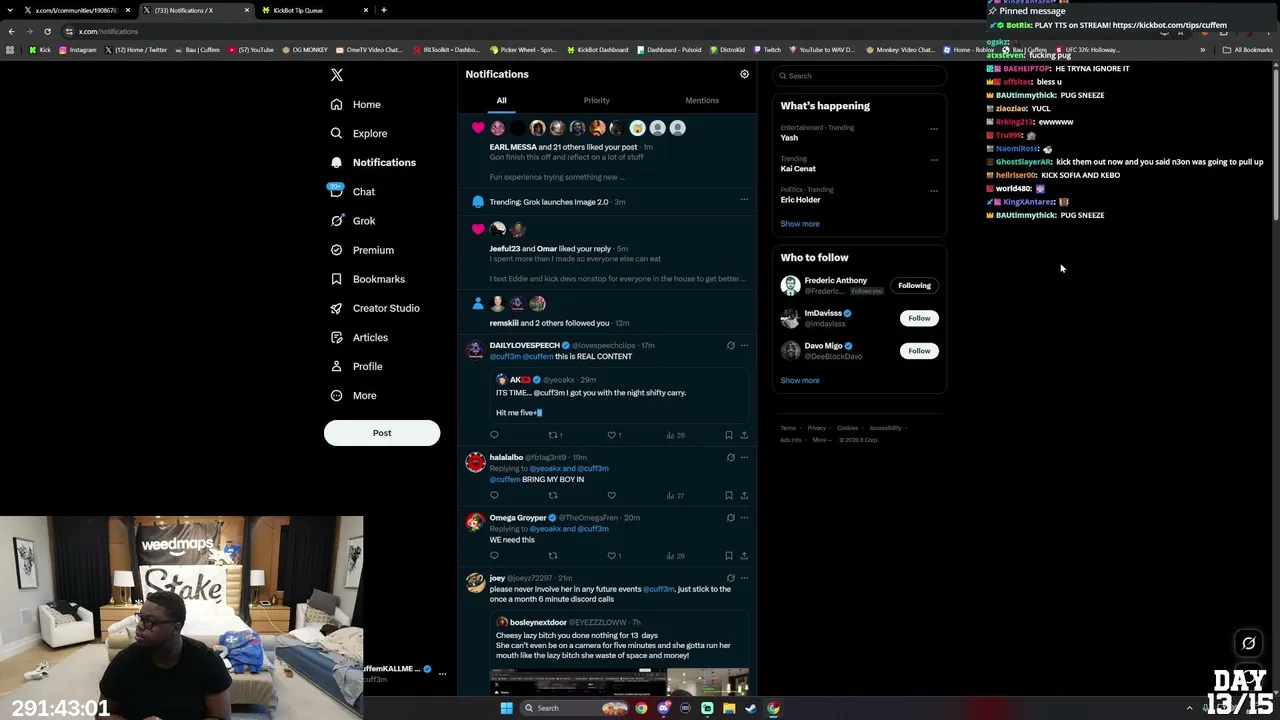Like halalalbo's post
Viewport: 1280px width, 720px height.
click(x=612, y=495)
